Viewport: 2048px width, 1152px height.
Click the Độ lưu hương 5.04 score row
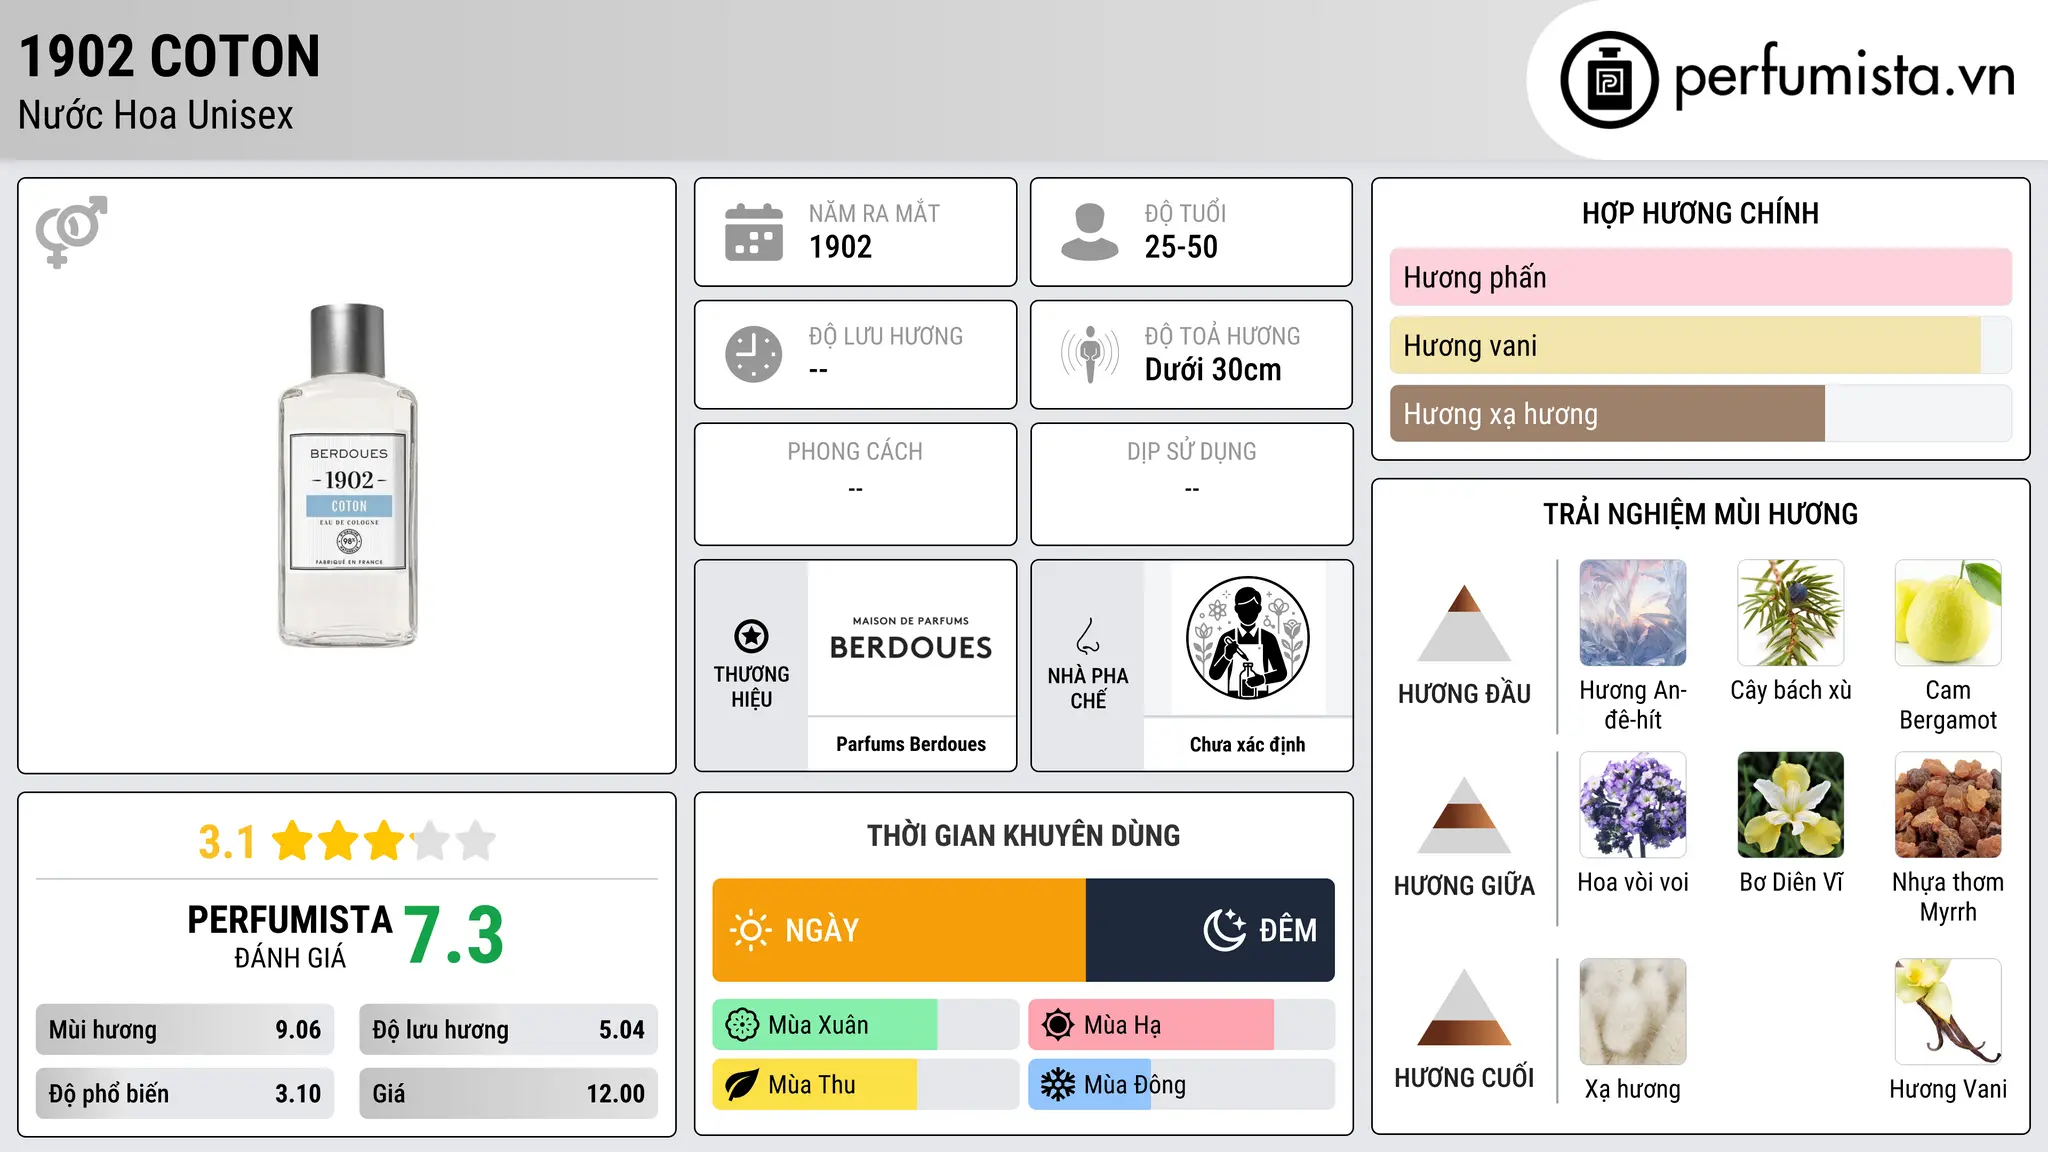pyautogui.click(x=508, y=1030)
